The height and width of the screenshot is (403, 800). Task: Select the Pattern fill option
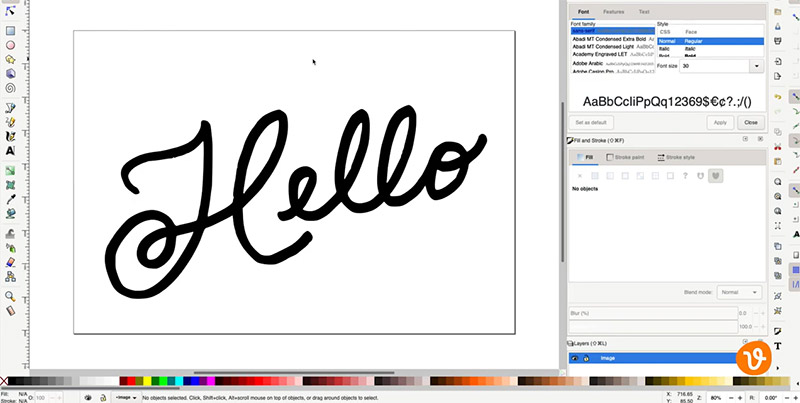(655, 176)
